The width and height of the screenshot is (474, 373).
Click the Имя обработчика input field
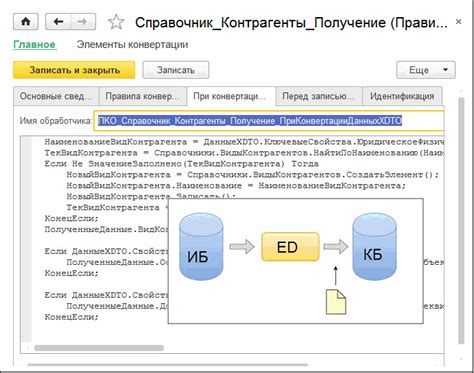(269, 121)
